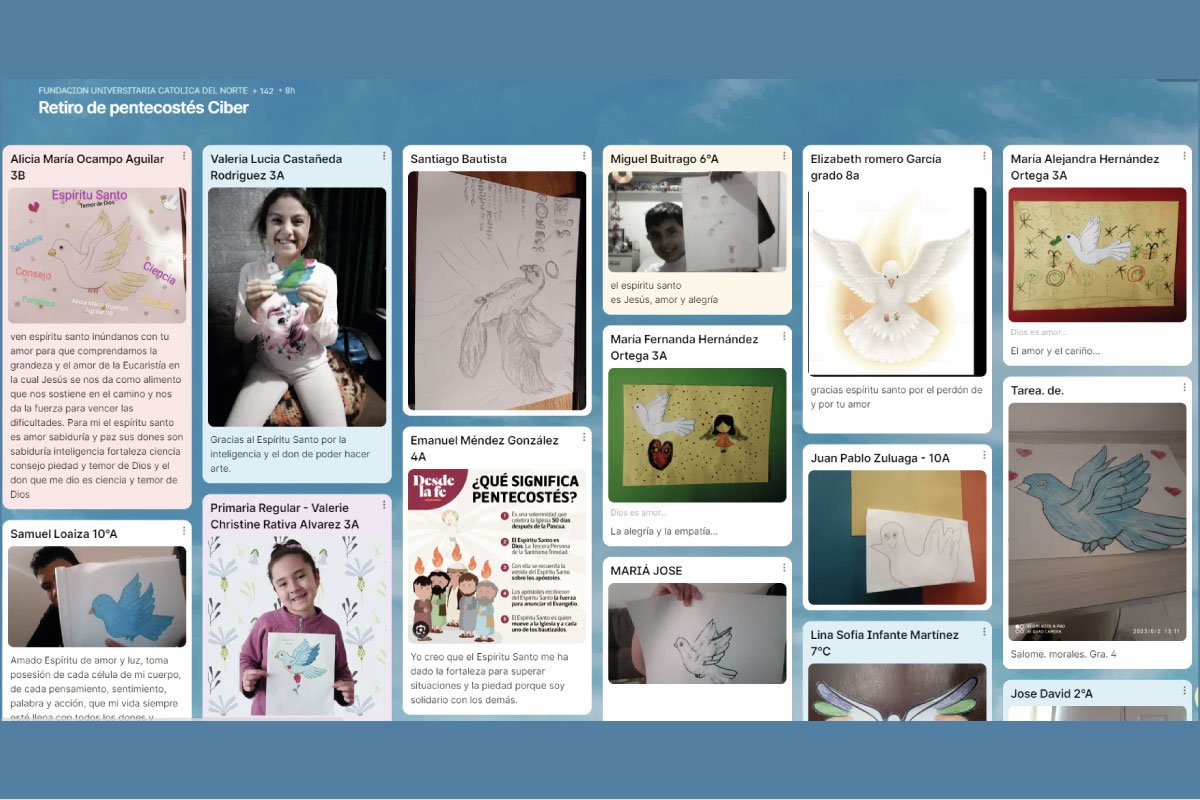Viewport: 1200px width, 800px height.
Task: Open options menu for Valeria Lucia Castañeda post
Action: point(384,156)
